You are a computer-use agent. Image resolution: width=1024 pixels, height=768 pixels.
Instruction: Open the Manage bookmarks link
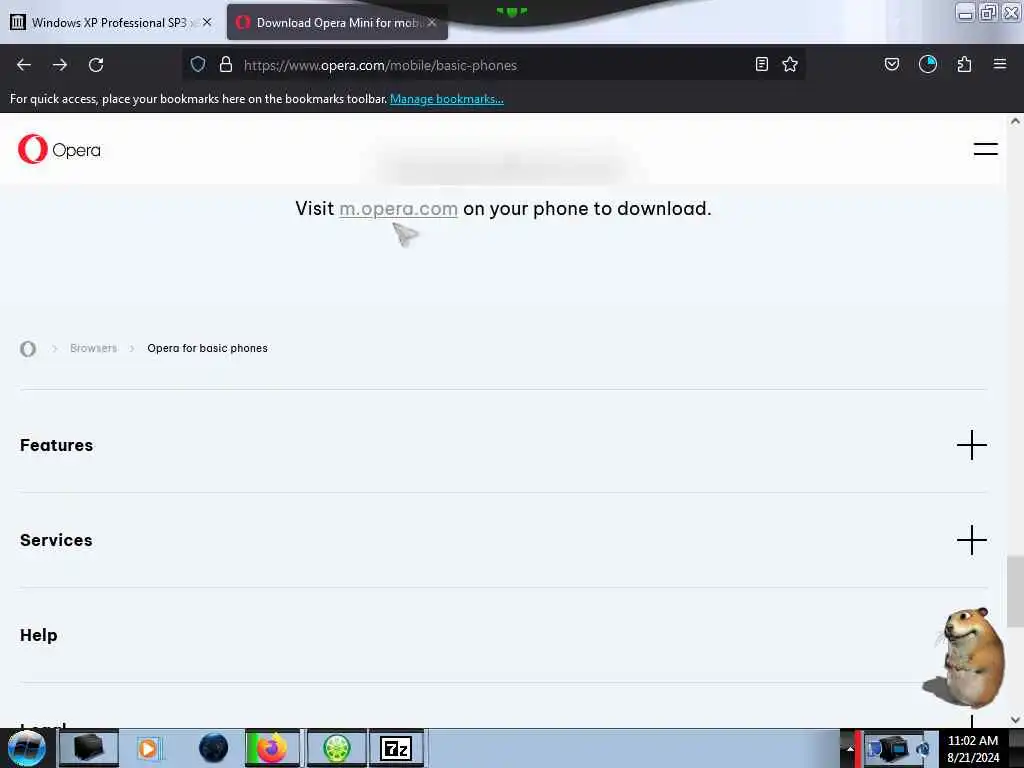pyautogui.click(x=447, y=99)
